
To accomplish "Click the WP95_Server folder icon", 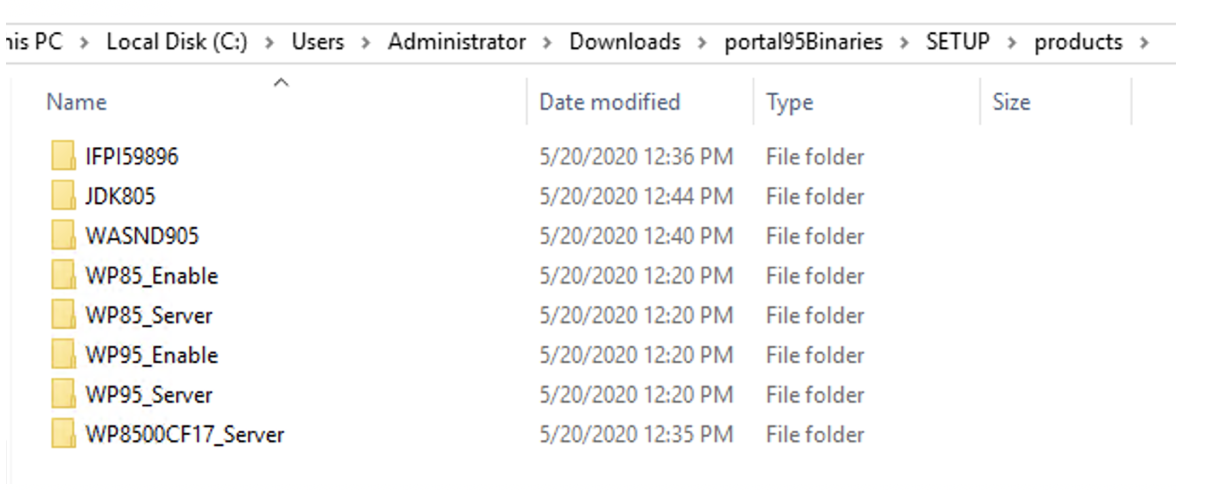I will (63, 395).
